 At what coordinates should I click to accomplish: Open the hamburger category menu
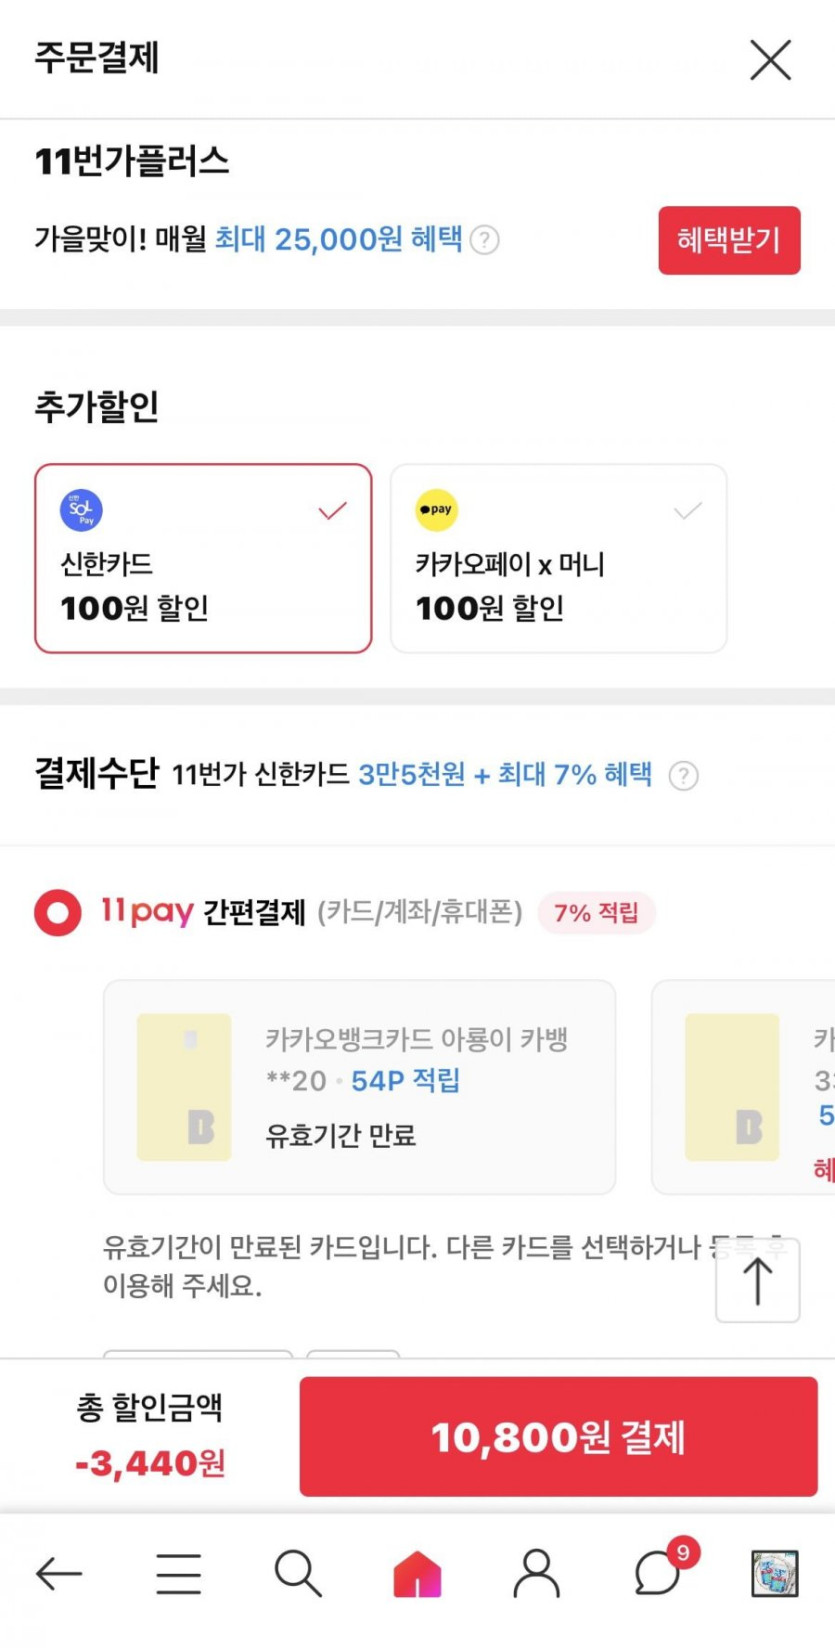(x=179, y=1573)
